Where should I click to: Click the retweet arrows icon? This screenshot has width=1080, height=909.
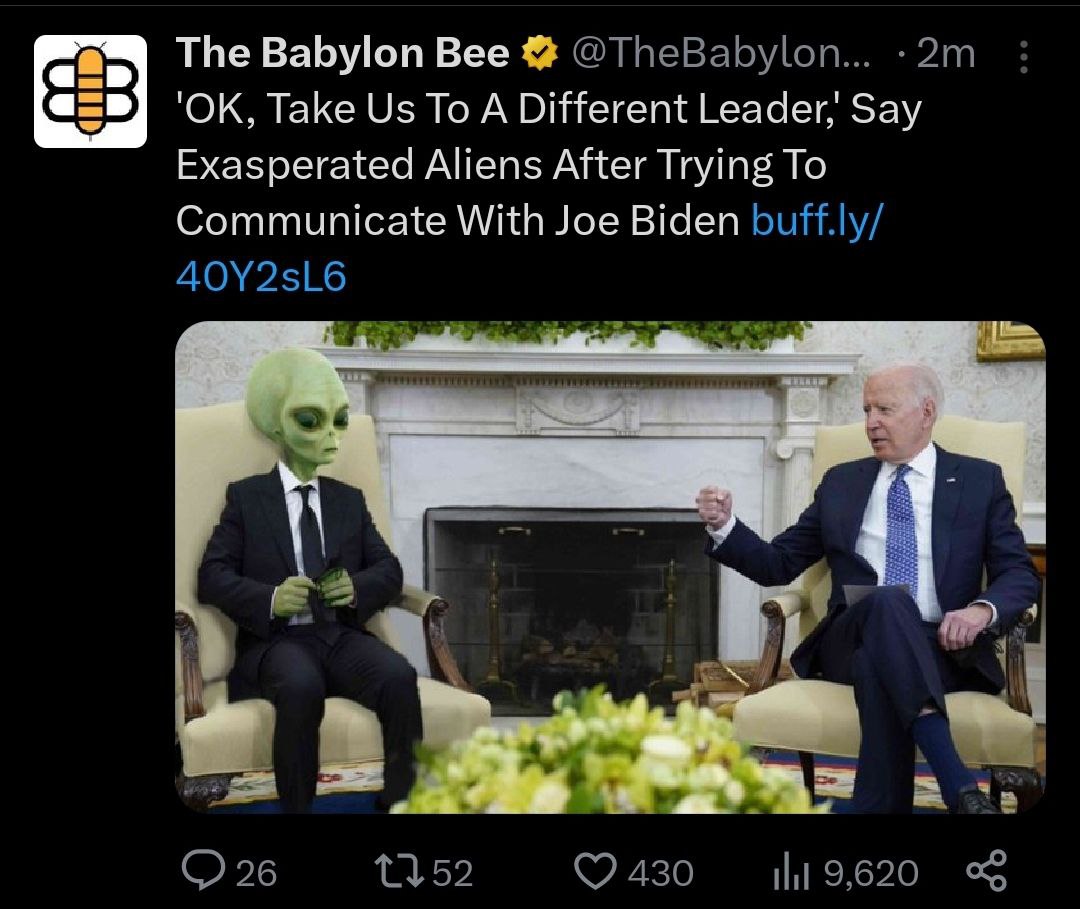click(398, 871)
